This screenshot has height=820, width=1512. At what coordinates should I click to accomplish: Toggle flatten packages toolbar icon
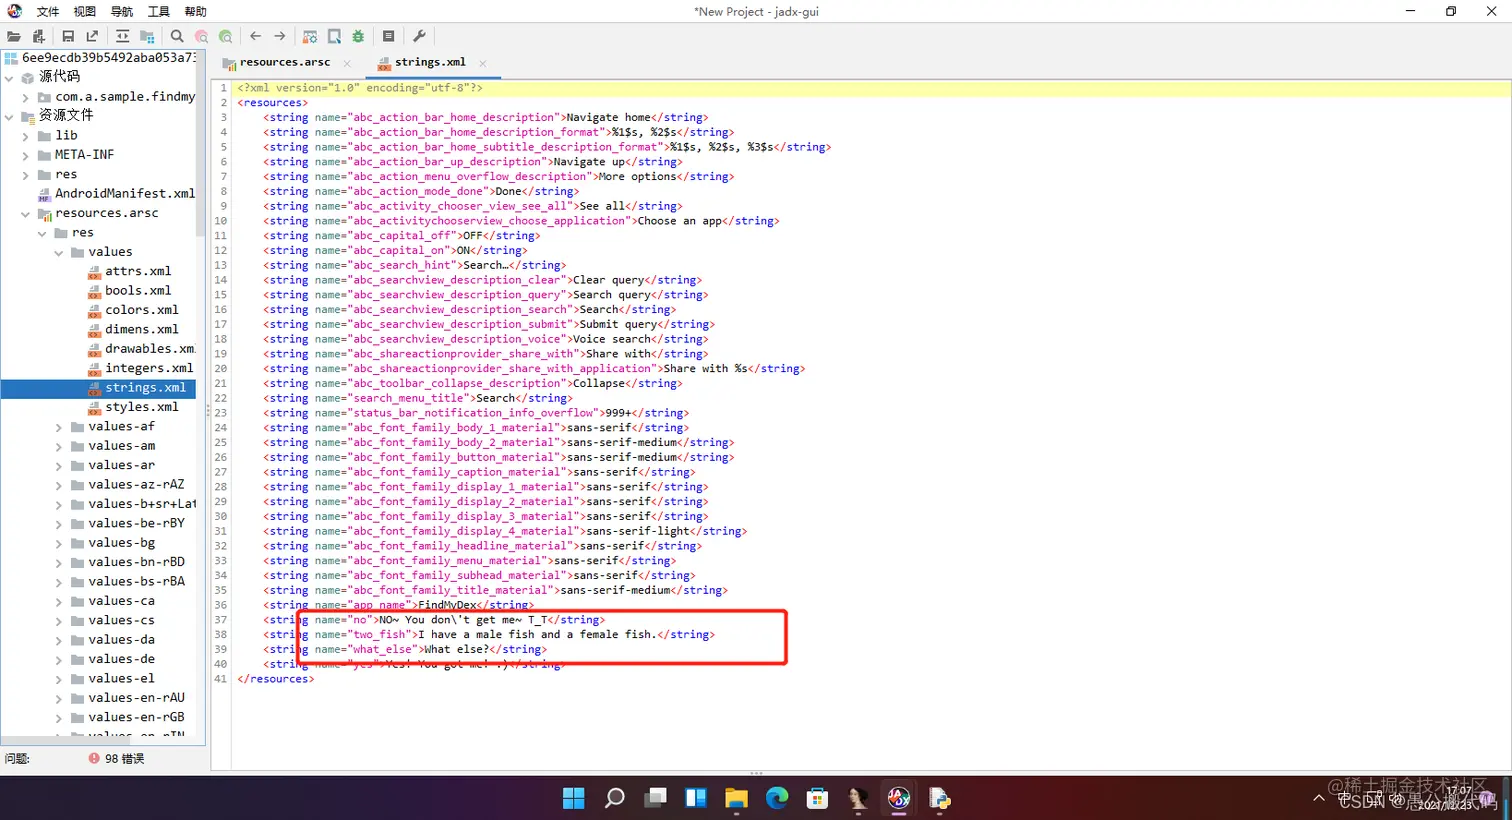(147, 36)
